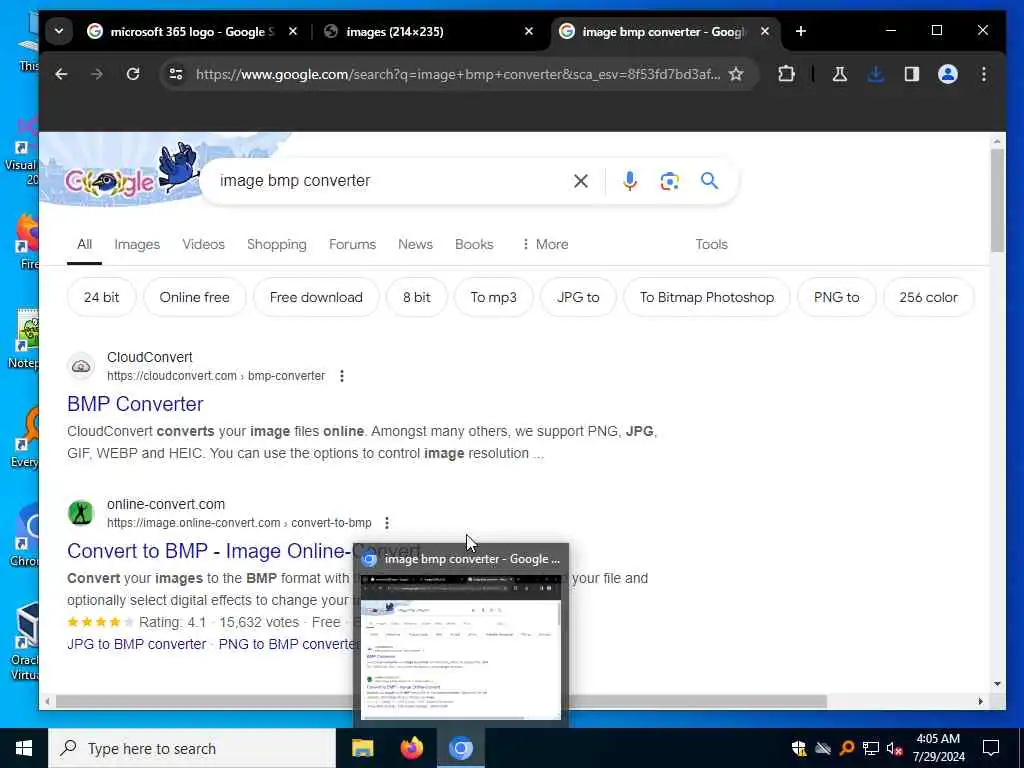The image size is (1024, 768).
Task: Show recent downloads
Action: coord(876,74)
